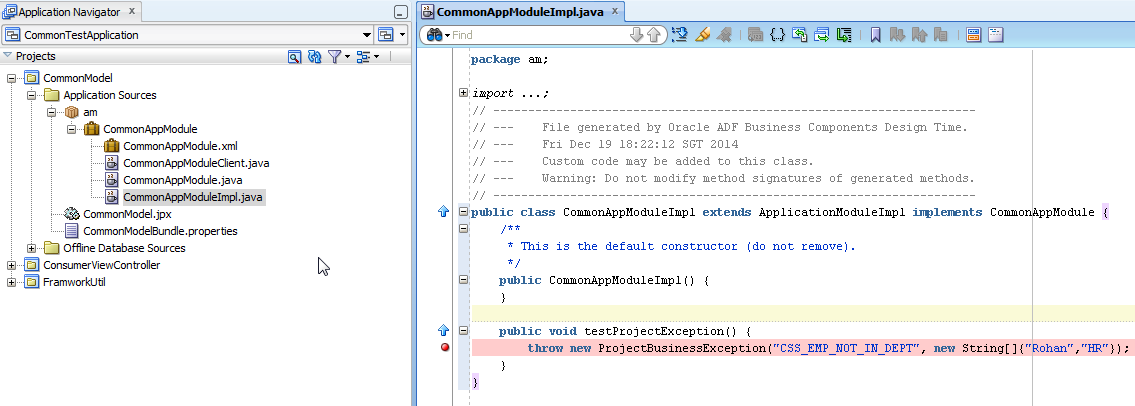Click in the Find search field
Screen dimensions: 1135x406
point(539,35)
